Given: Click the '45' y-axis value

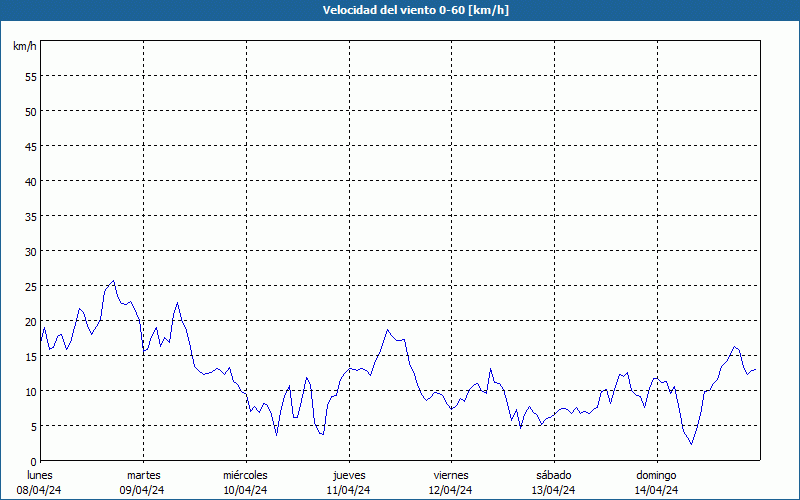Looking at the screenshot, I should pyautogui.click(x=31, y=146).
